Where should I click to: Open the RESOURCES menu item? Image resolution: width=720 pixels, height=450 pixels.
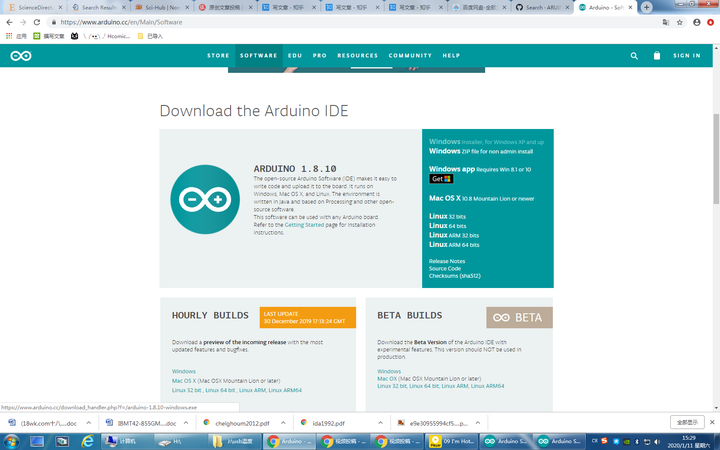click(358, 56)
